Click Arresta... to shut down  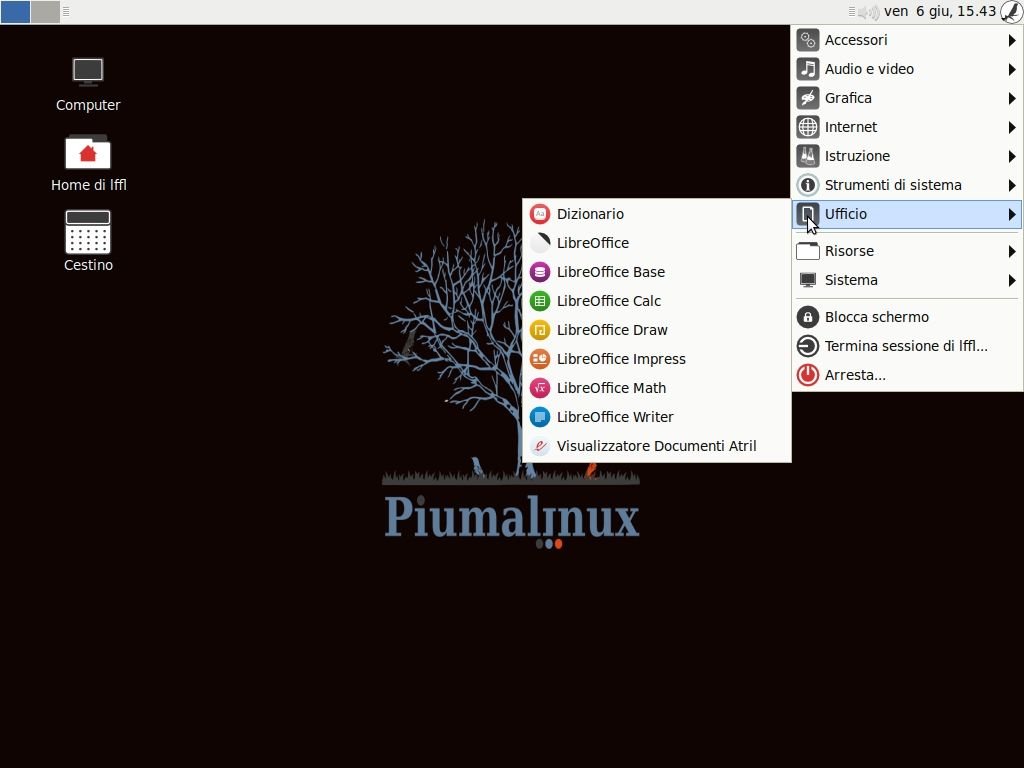[855, 375]
